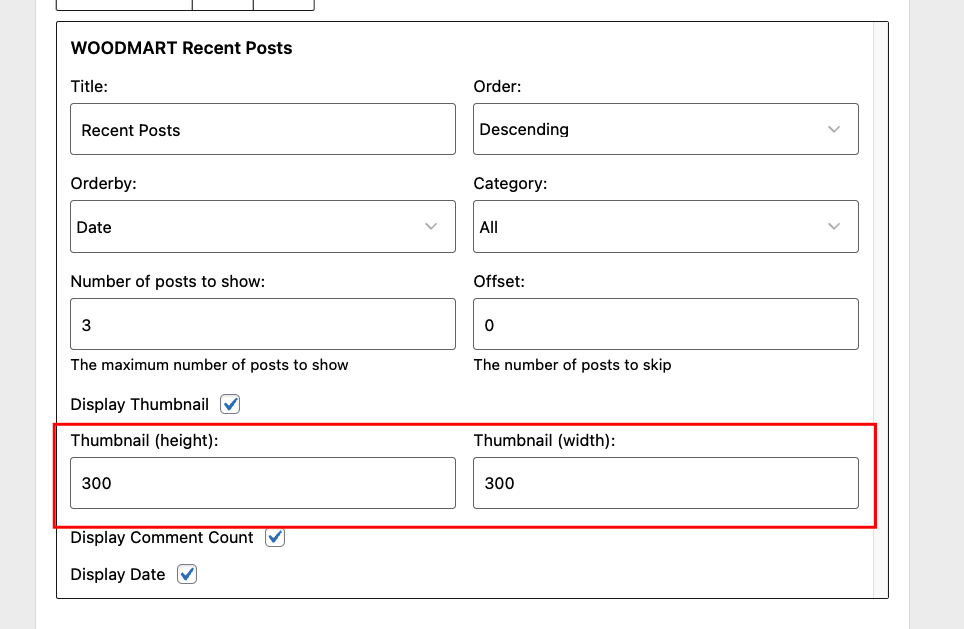Open the Orderby dropdown showing Date
The width and height of the screenshot is (964, 629).
point(263,226)
